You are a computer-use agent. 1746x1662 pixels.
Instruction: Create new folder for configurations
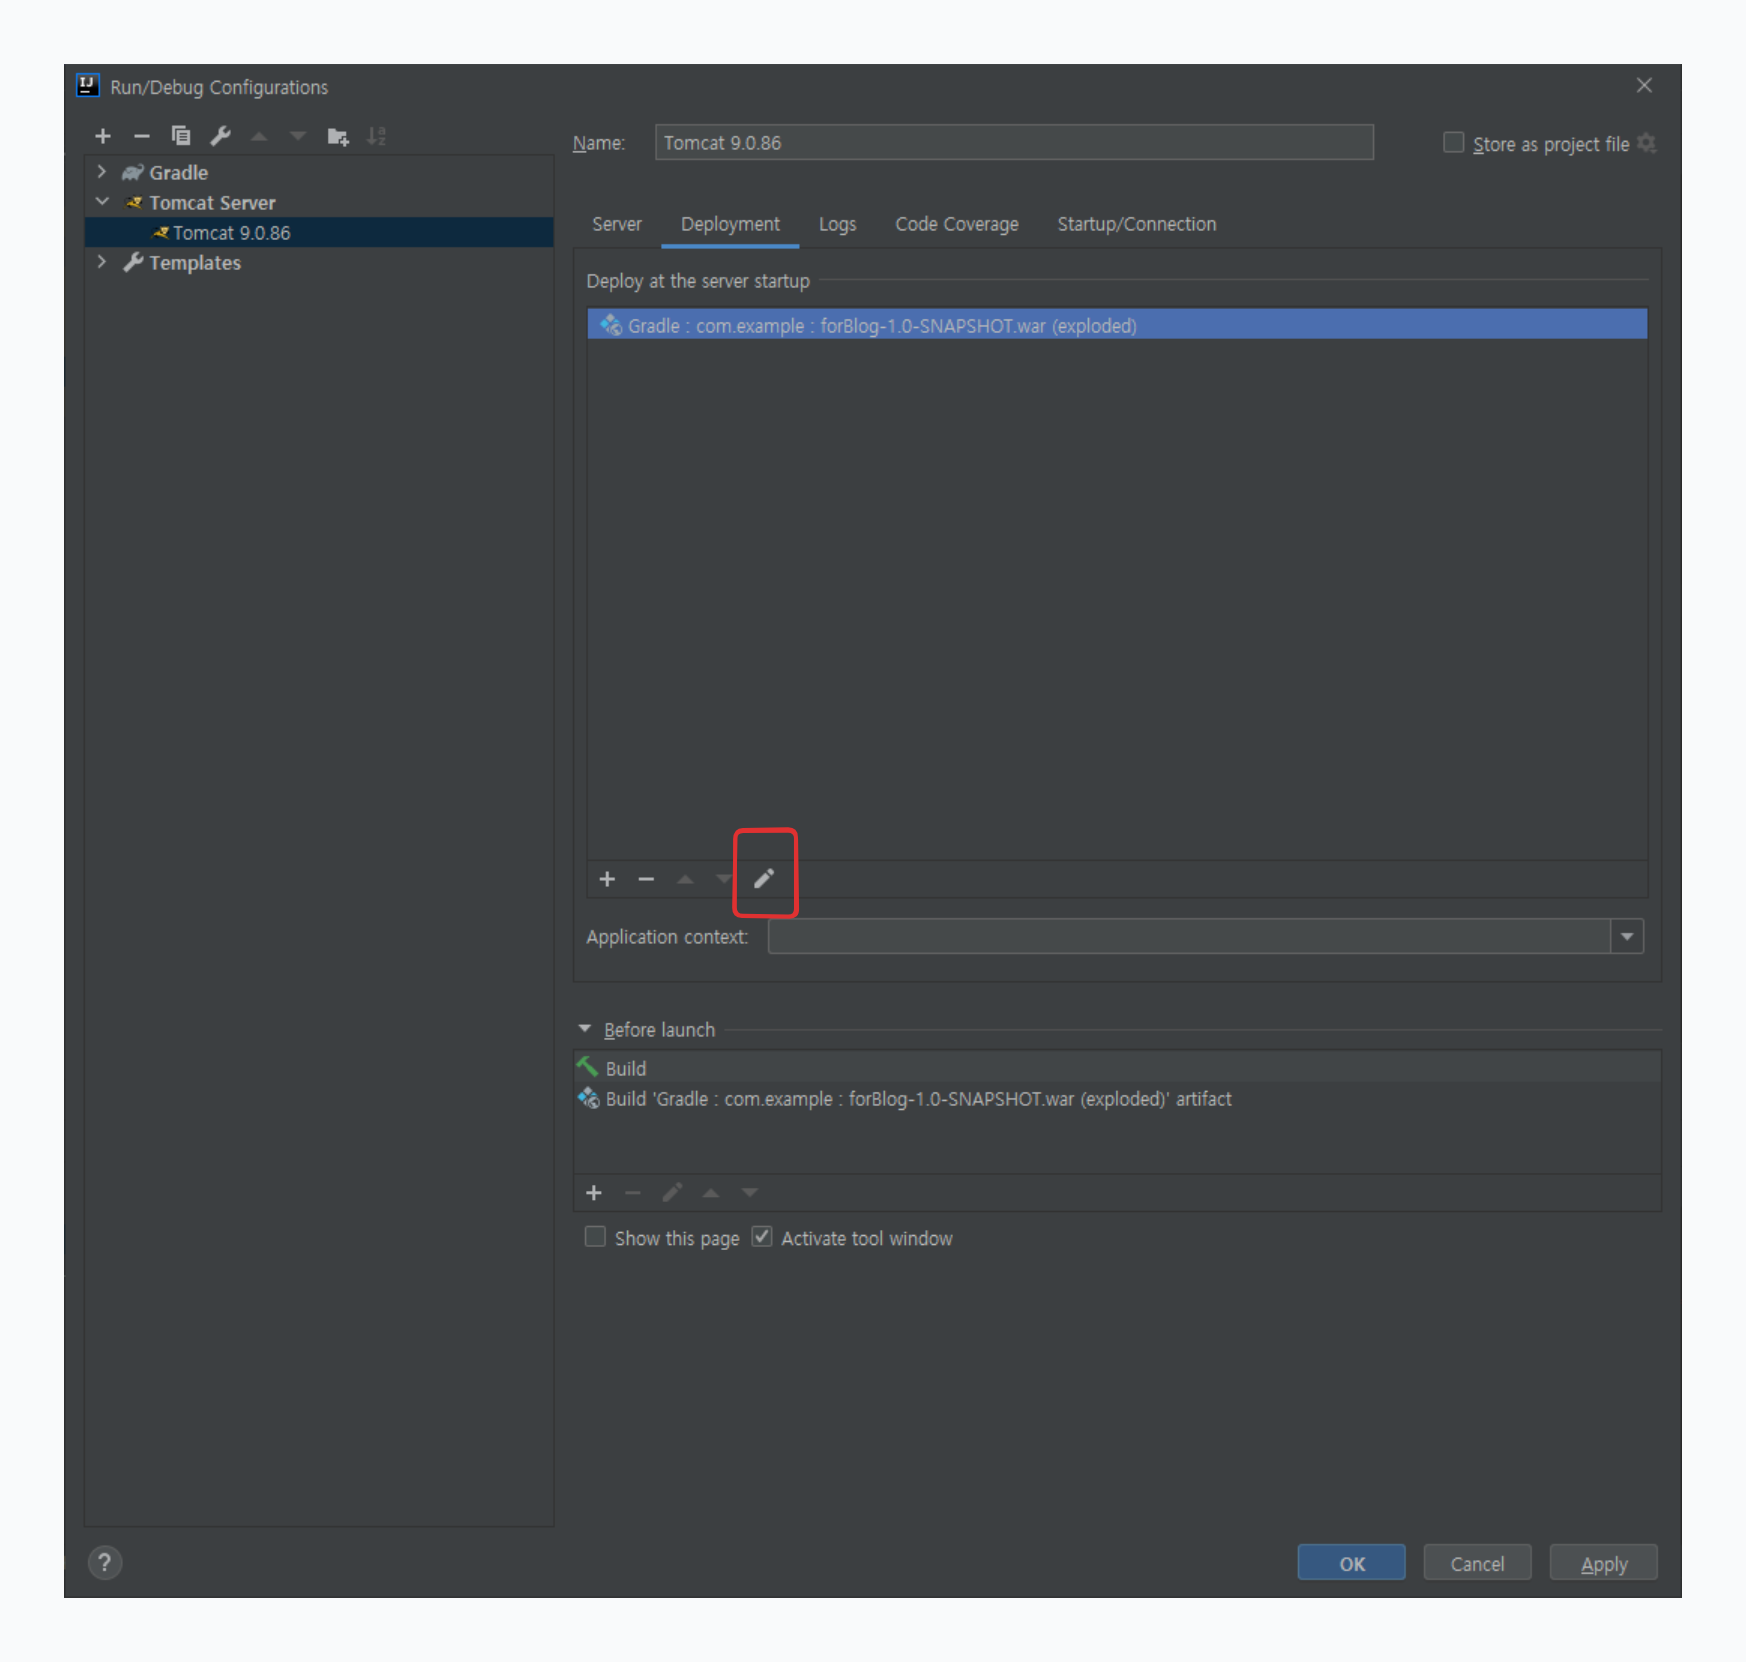pyautogui.click(x=338, y=136)
